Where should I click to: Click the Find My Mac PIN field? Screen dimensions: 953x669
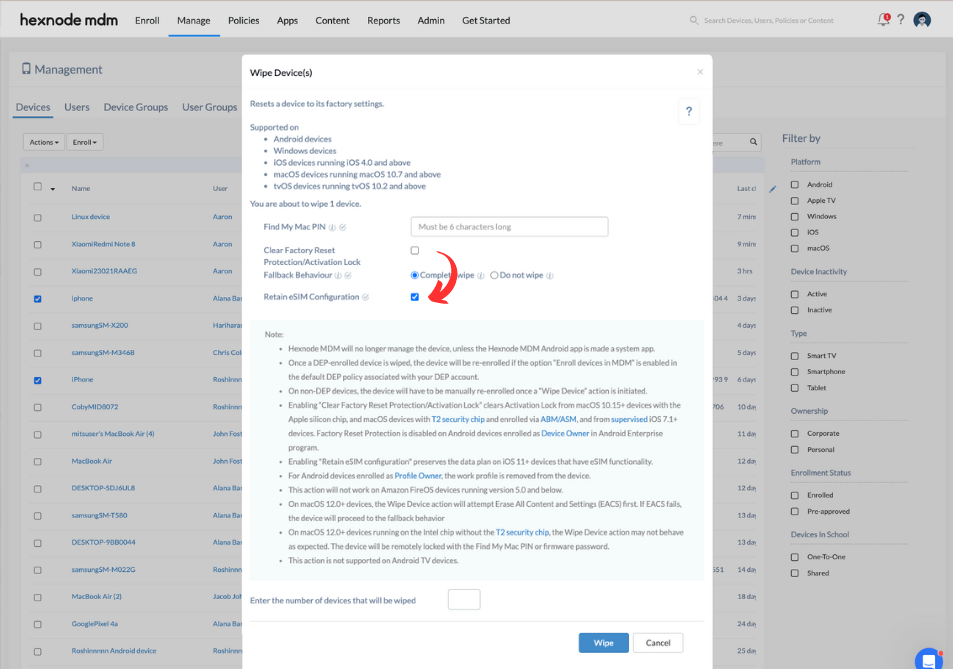[x=509, y=227]
